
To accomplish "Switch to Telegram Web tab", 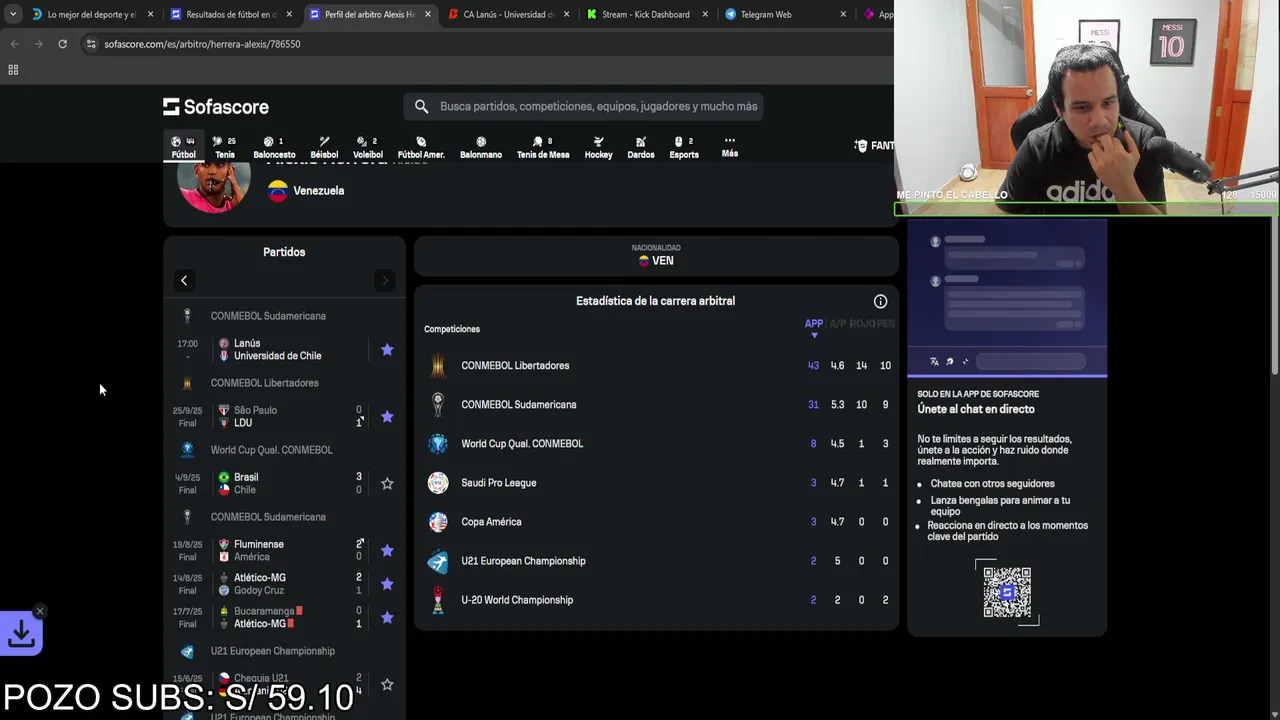I will [x=779, y=14].
